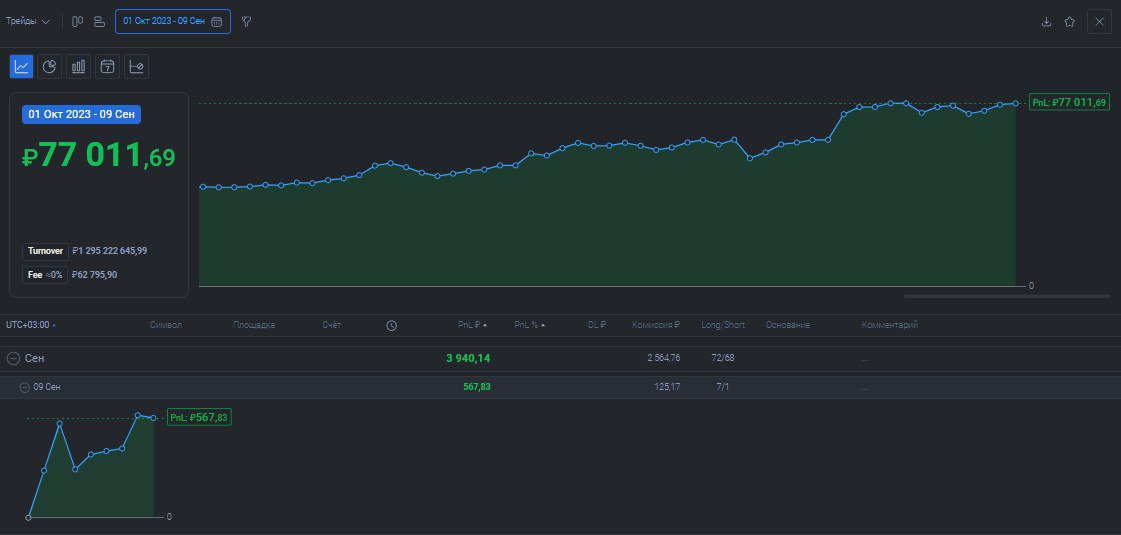The height and width of the screenshot is (535, 1121).
Task: Click the DL ₽ column header
Action: coord(597,325)
